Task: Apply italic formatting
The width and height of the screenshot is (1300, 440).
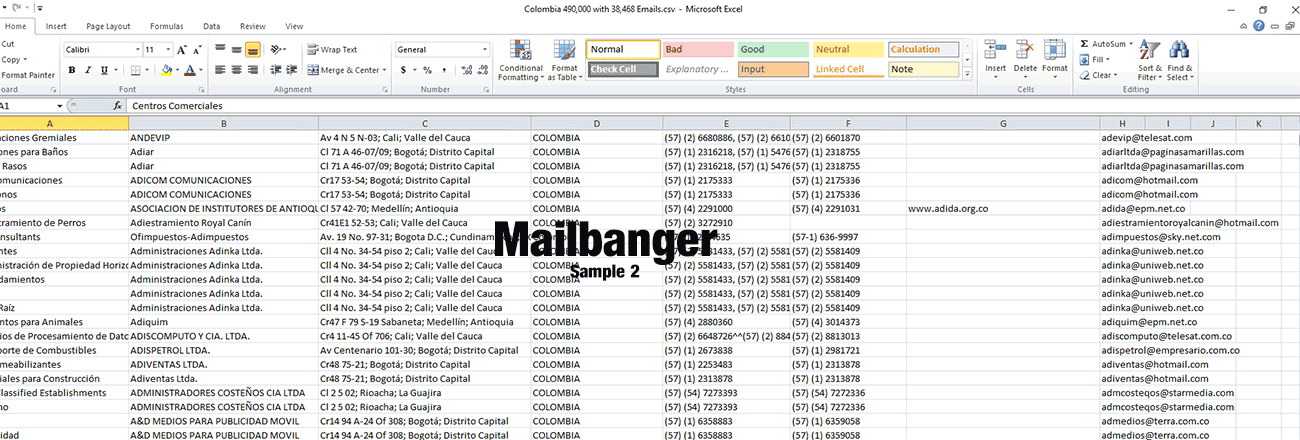Action: click(x=88, y=70)
